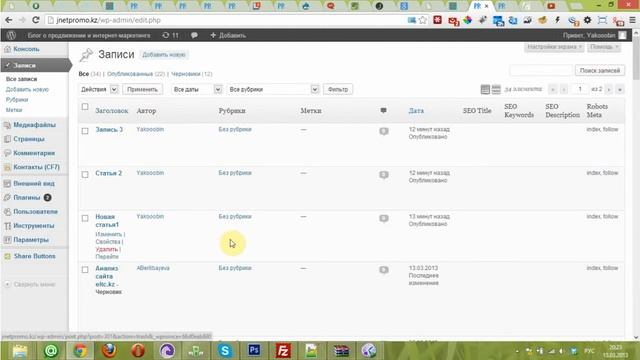
Task: Switch to excerpt view mode icon
Action: pyautogui.click(x=496, y=89)
